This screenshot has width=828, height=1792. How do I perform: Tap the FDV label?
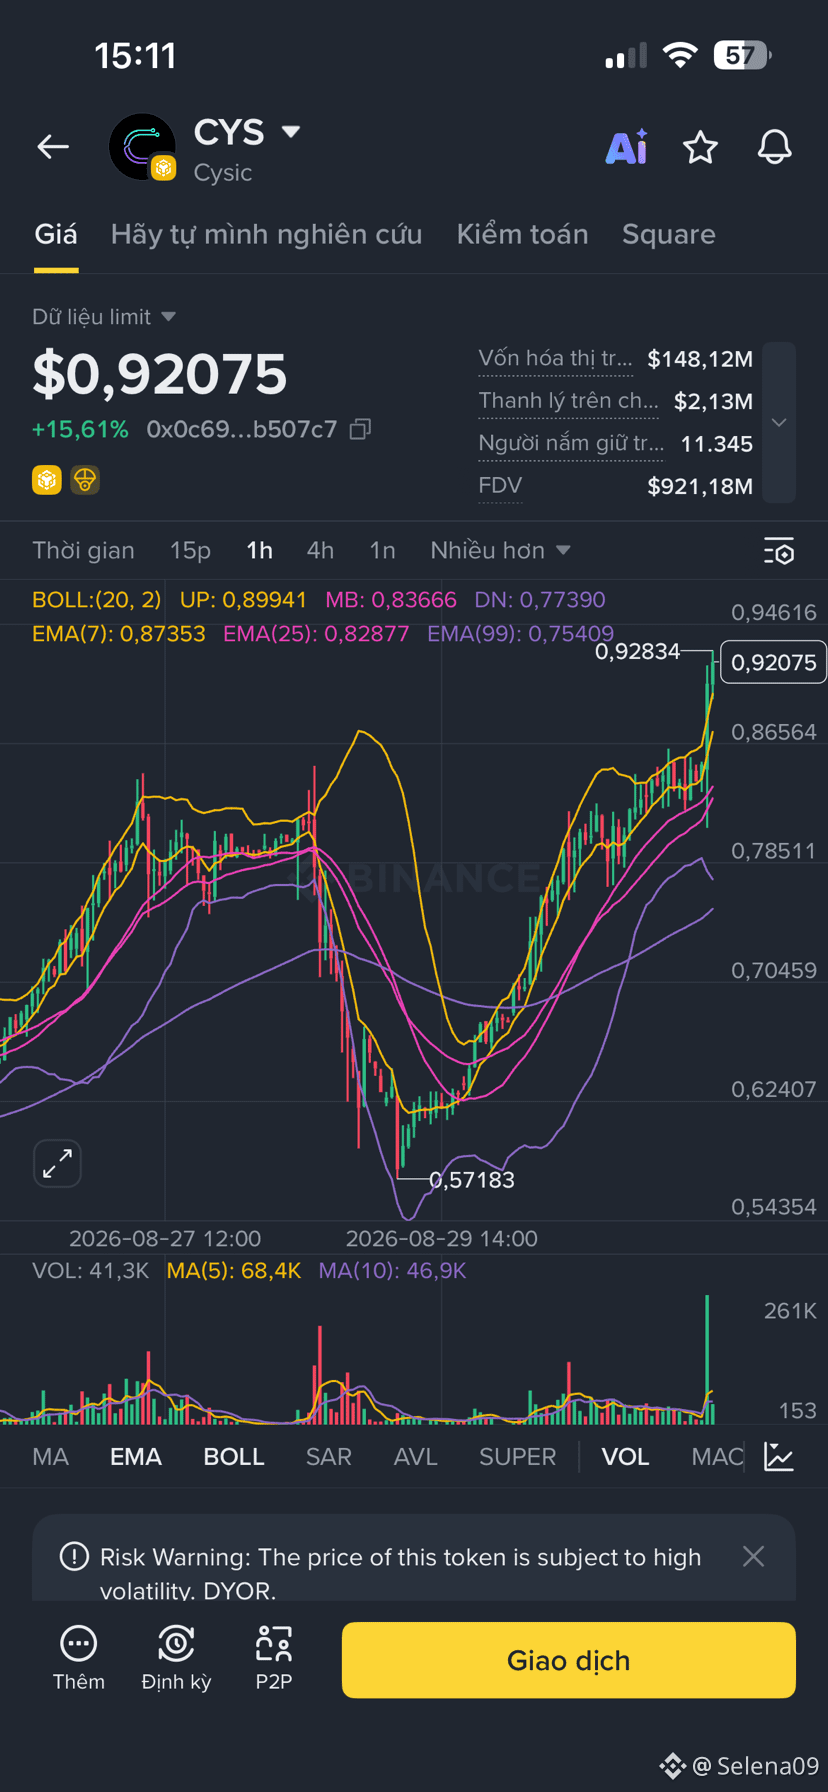point(500,486)
